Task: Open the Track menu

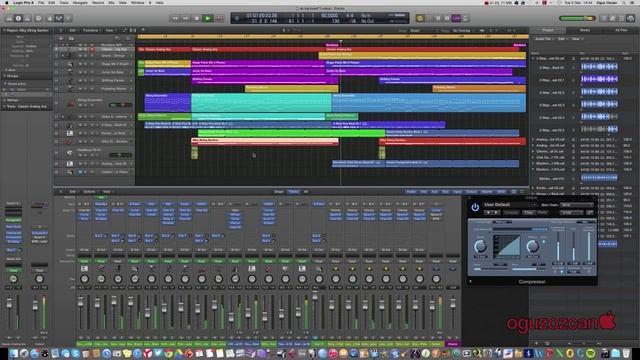Action: pos(64,2)
